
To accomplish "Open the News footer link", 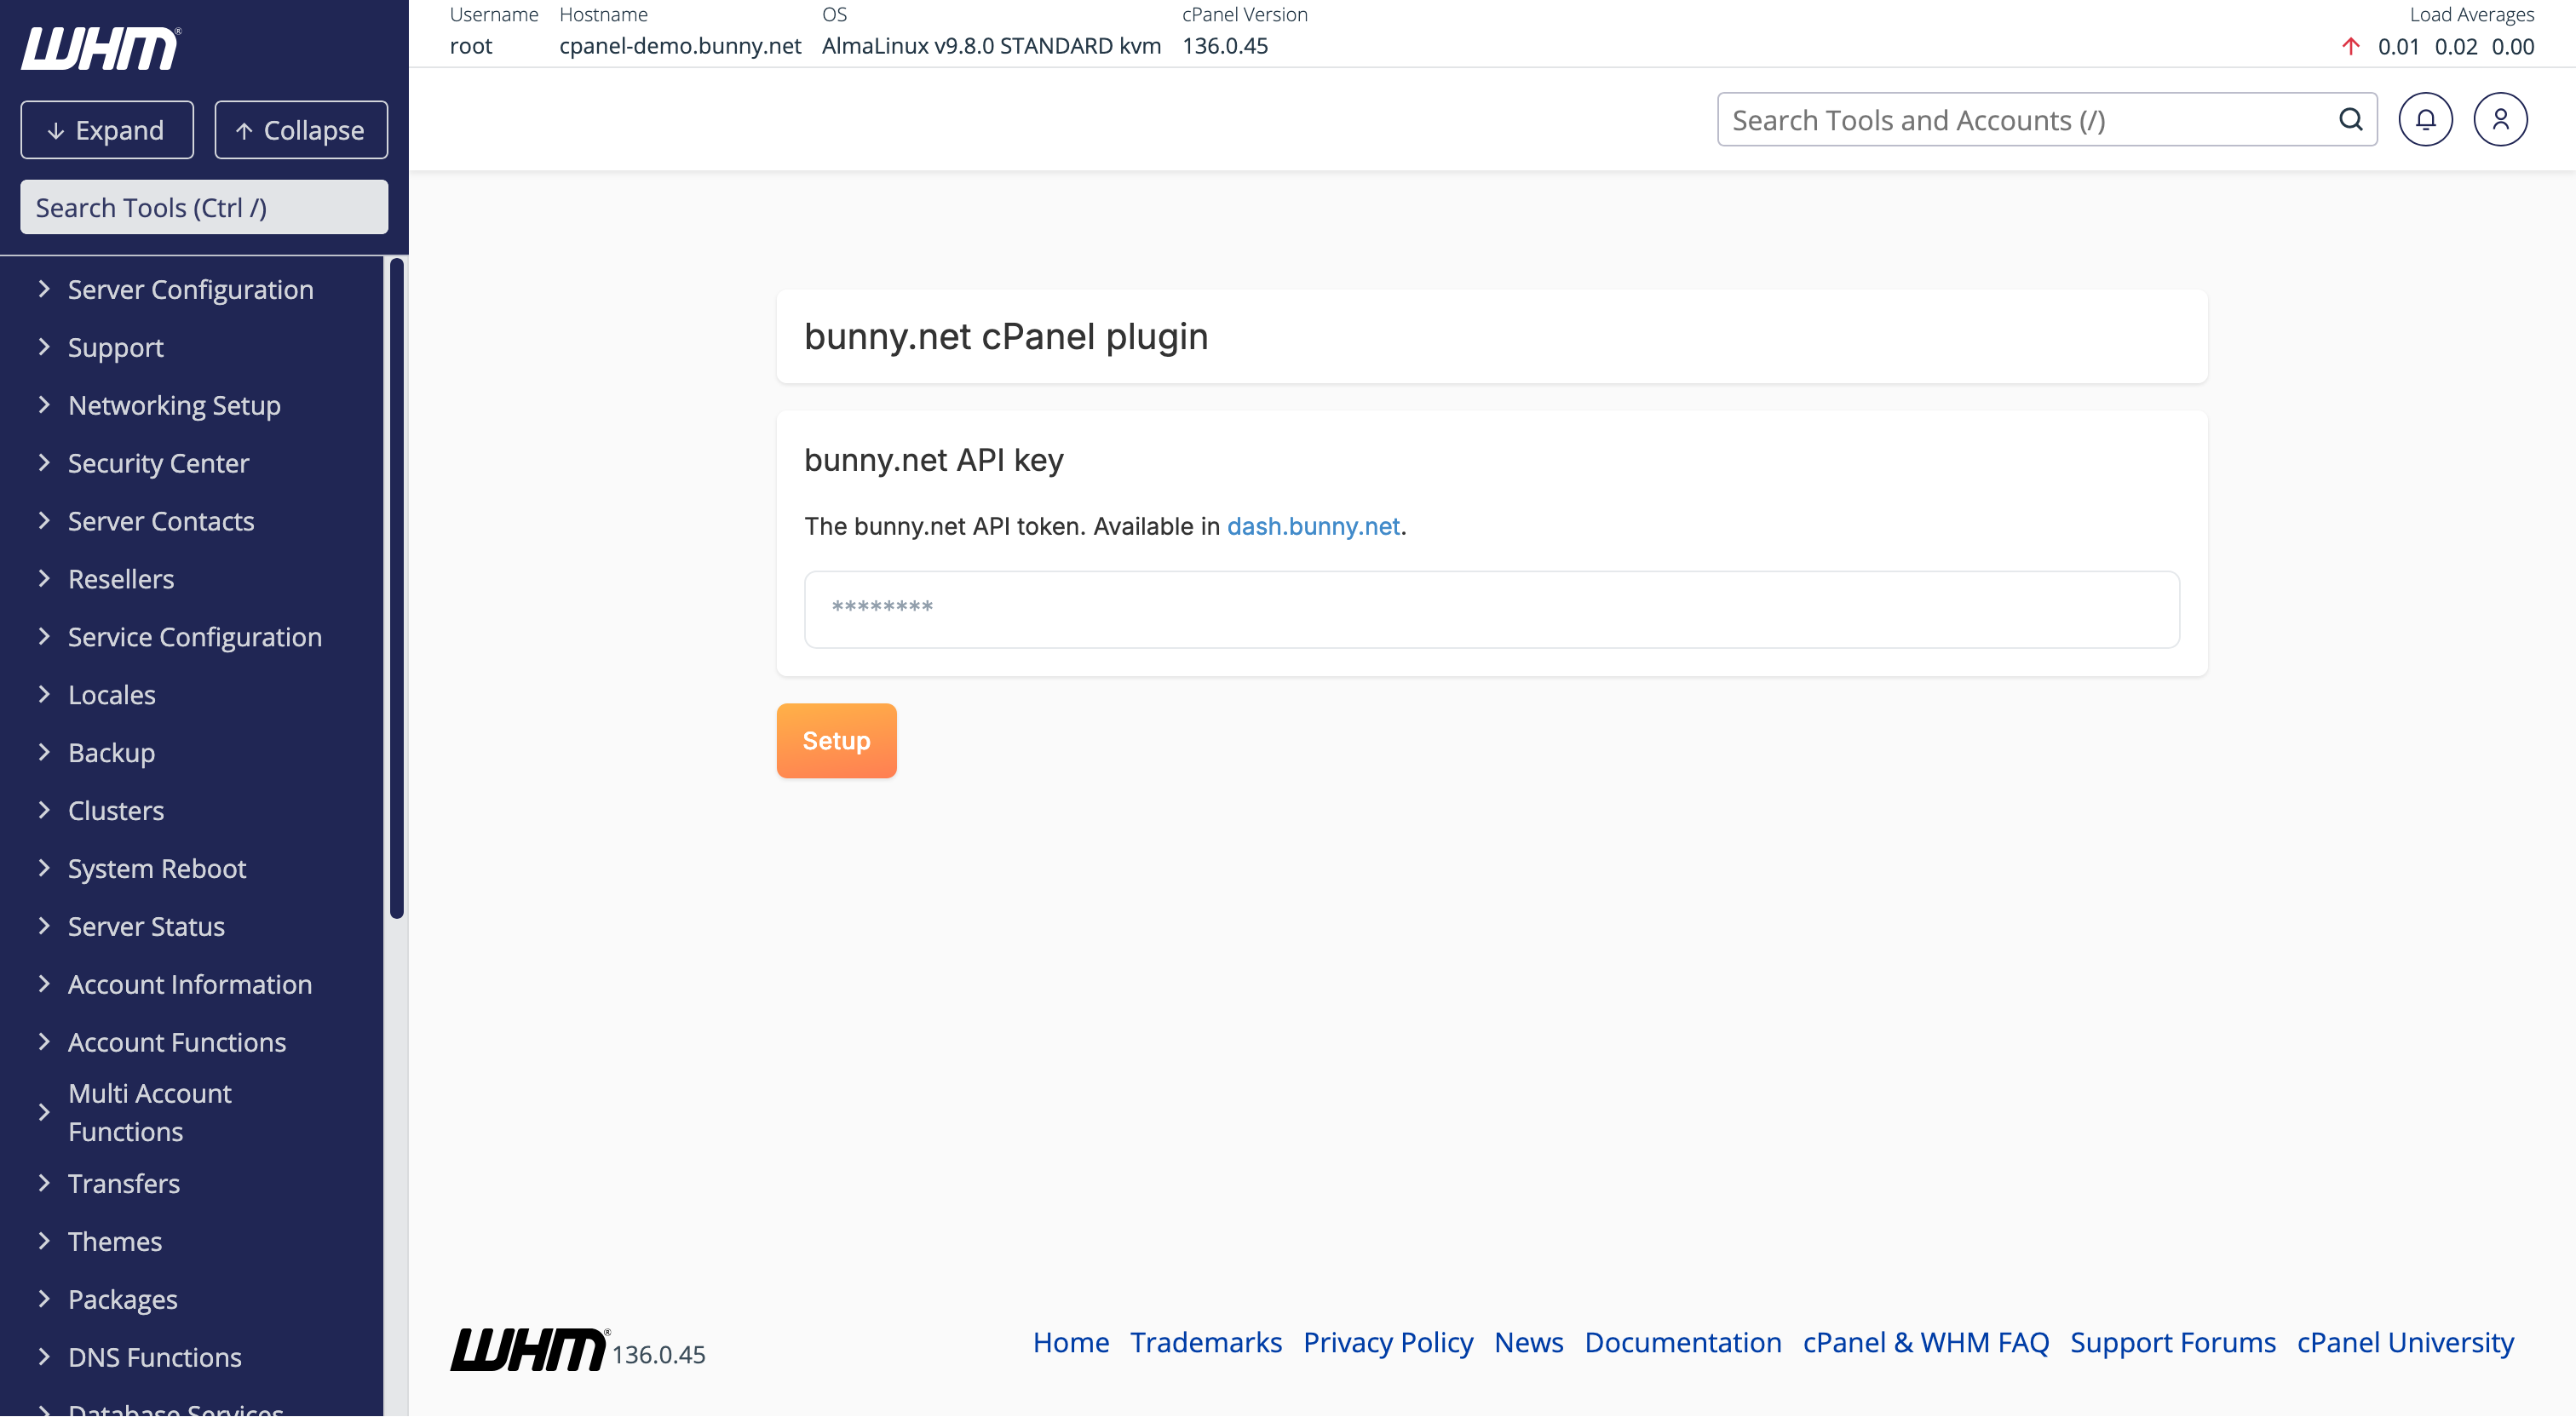I will click(1529, 1342).
